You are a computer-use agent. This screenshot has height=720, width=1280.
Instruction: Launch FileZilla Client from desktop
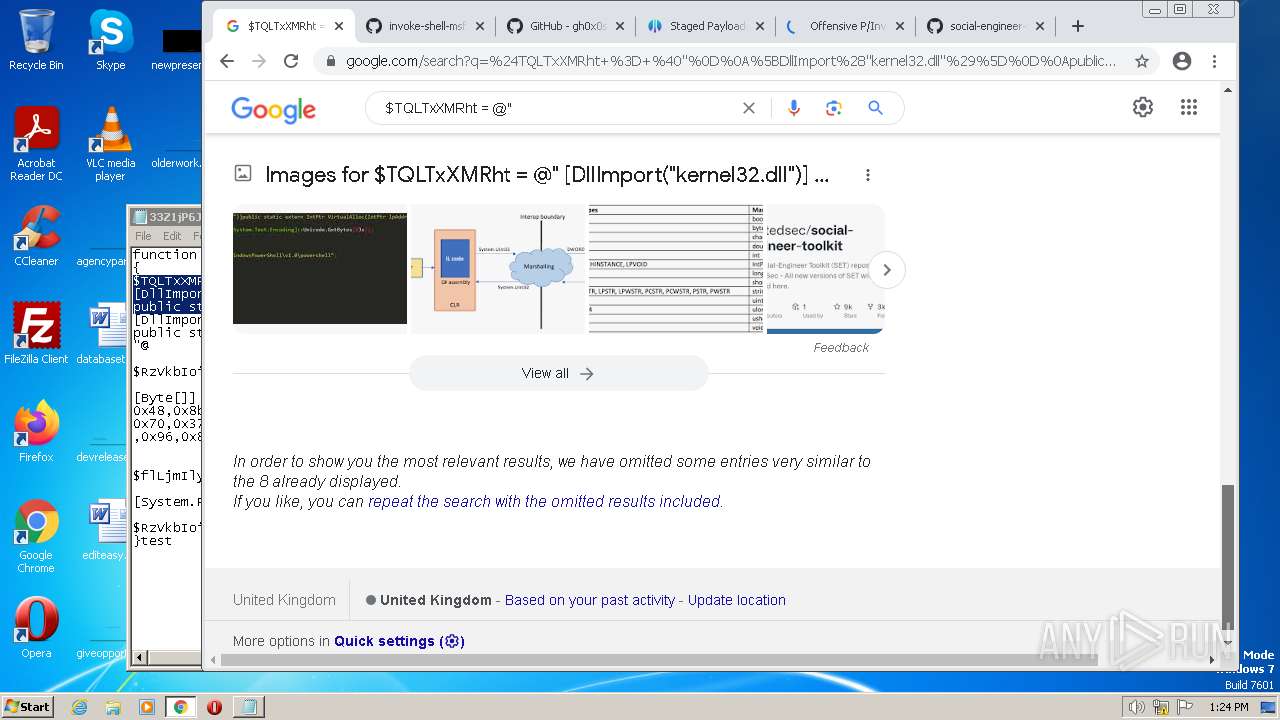click(x=36, y=335)
